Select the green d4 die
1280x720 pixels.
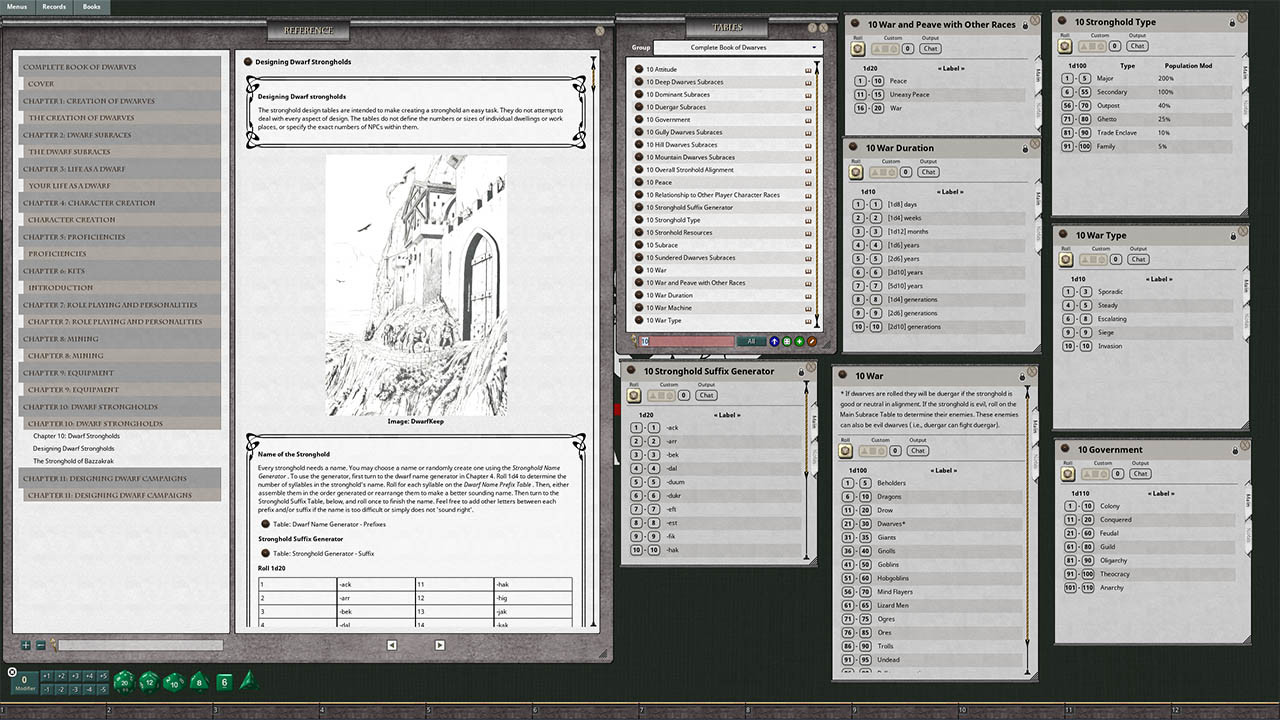click(x=249, y=683)
